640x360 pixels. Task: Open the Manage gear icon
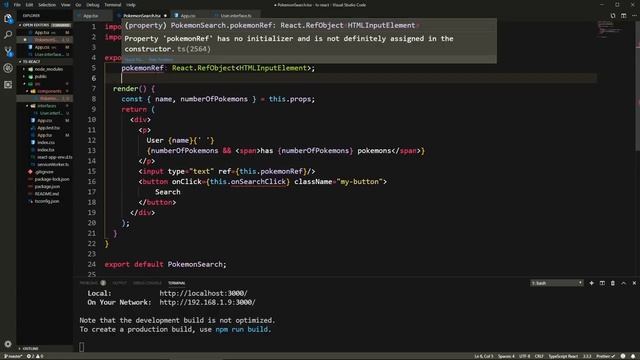(8, 344)
